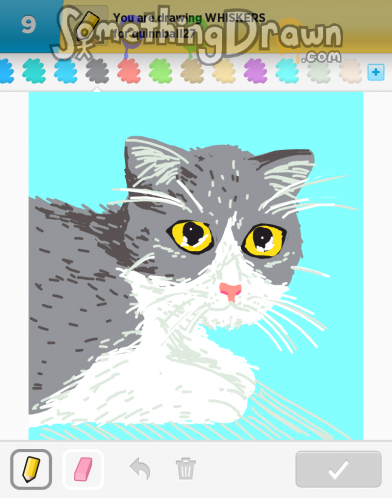The height and width of the screenshot is (498, 392).
Task: Pick the pale gray-green color swatch
Action: [x=319, y=71]
